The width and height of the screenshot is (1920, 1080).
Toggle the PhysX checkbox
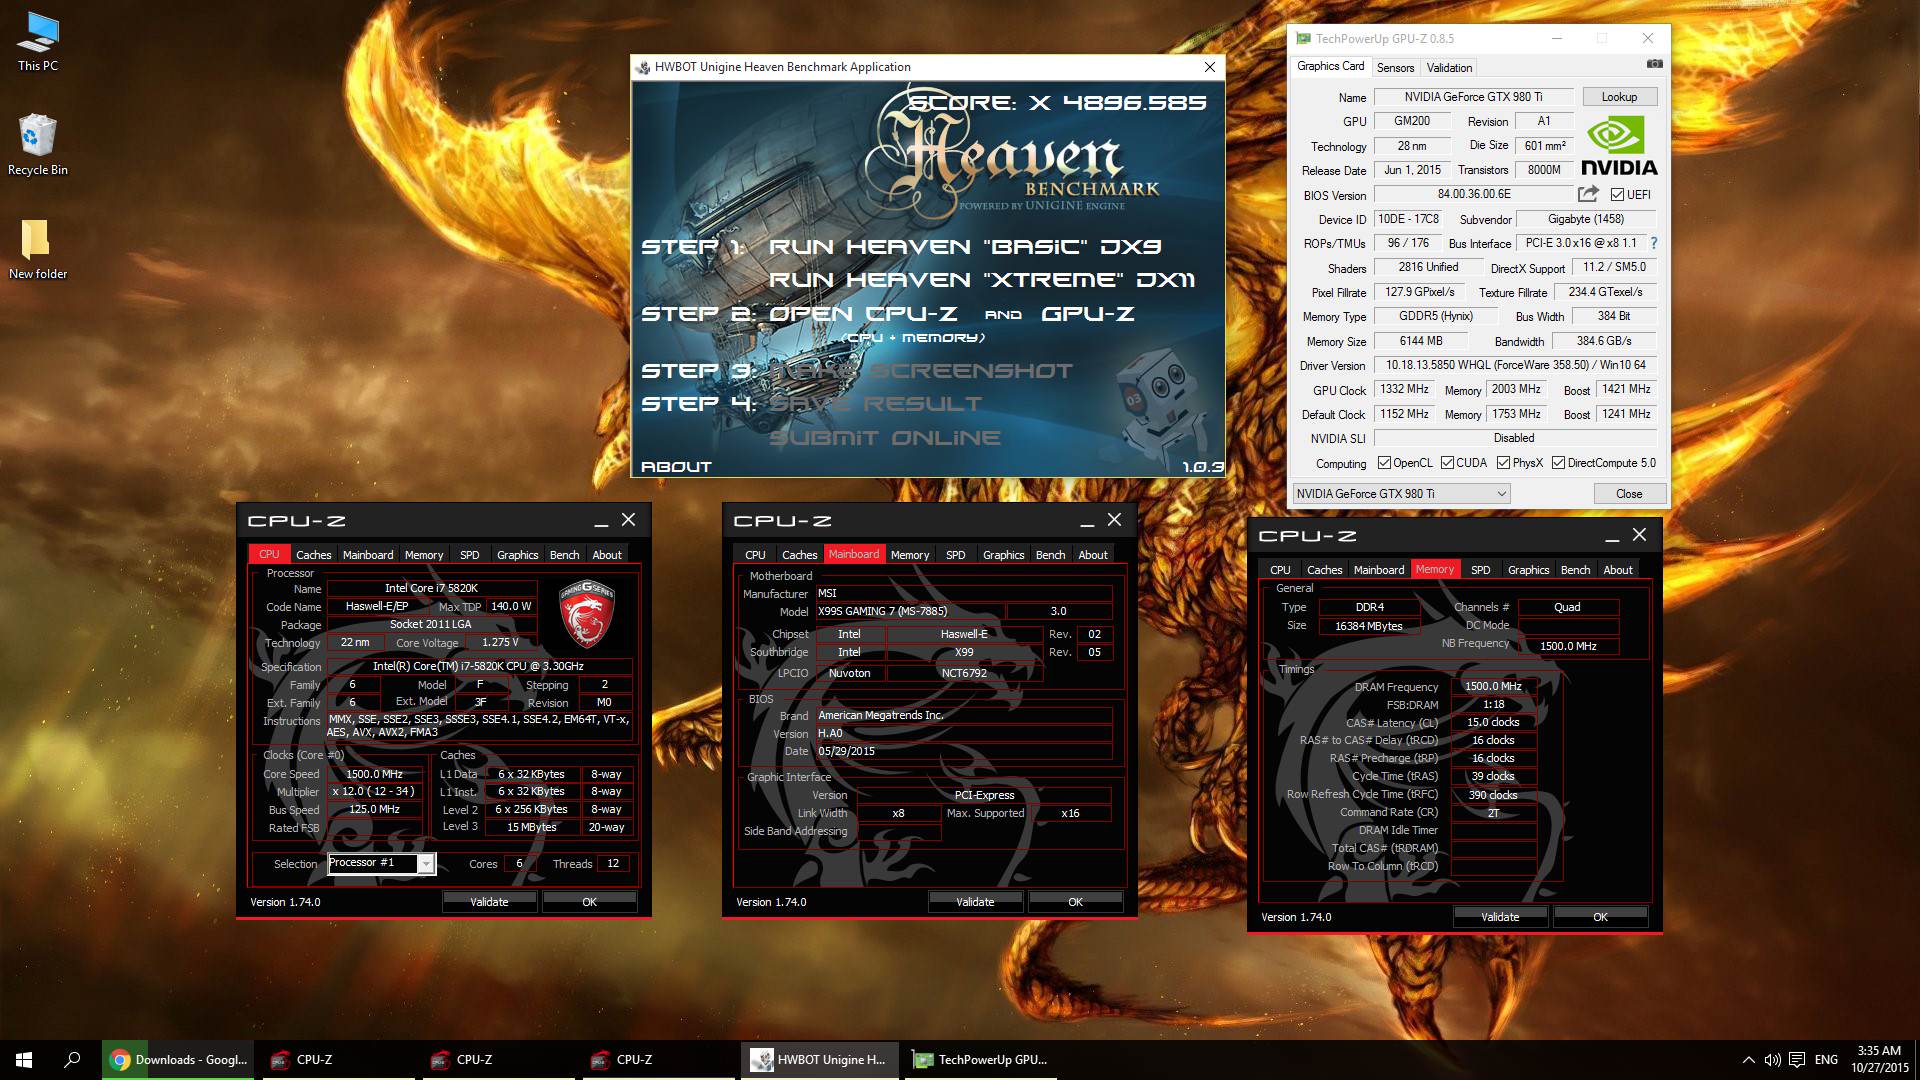point(1503,463)
